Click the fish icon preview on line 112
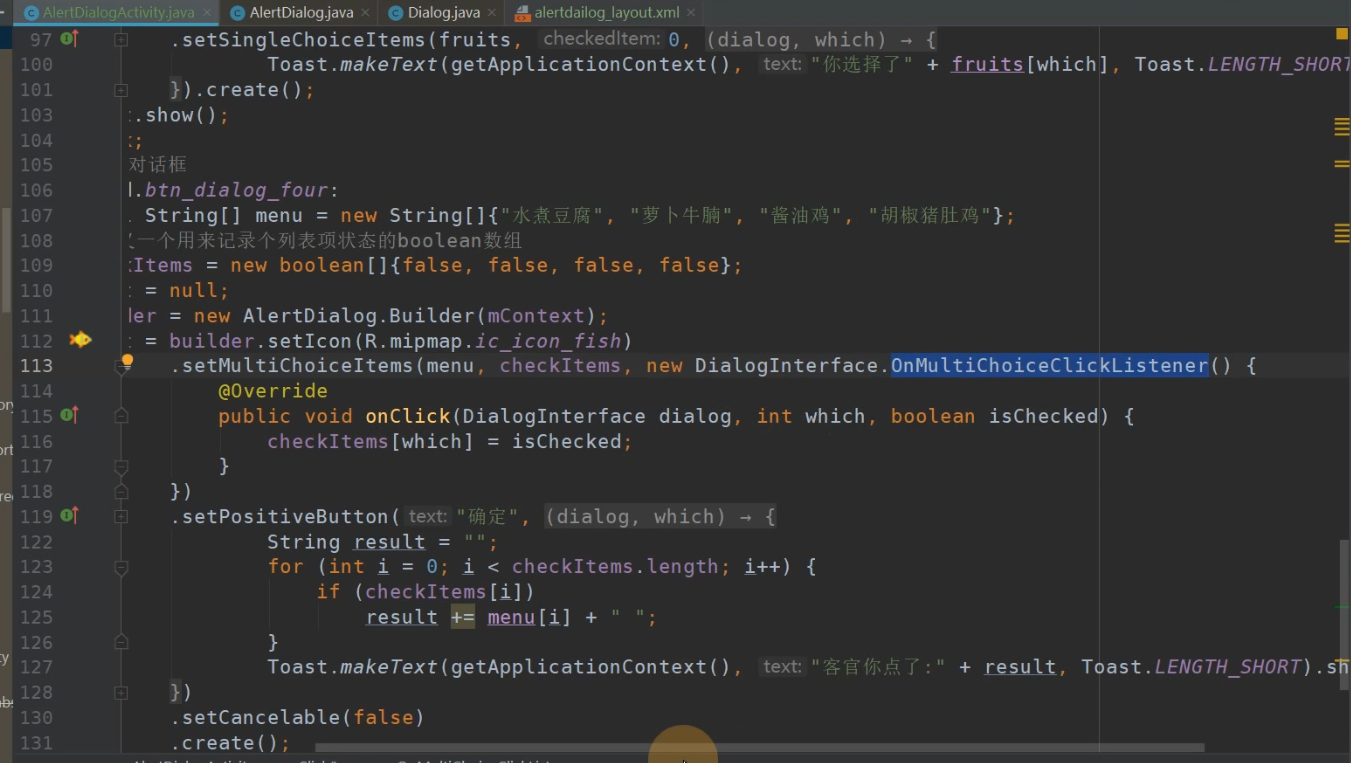This screenshot has width=1351, height=763. 79,340
